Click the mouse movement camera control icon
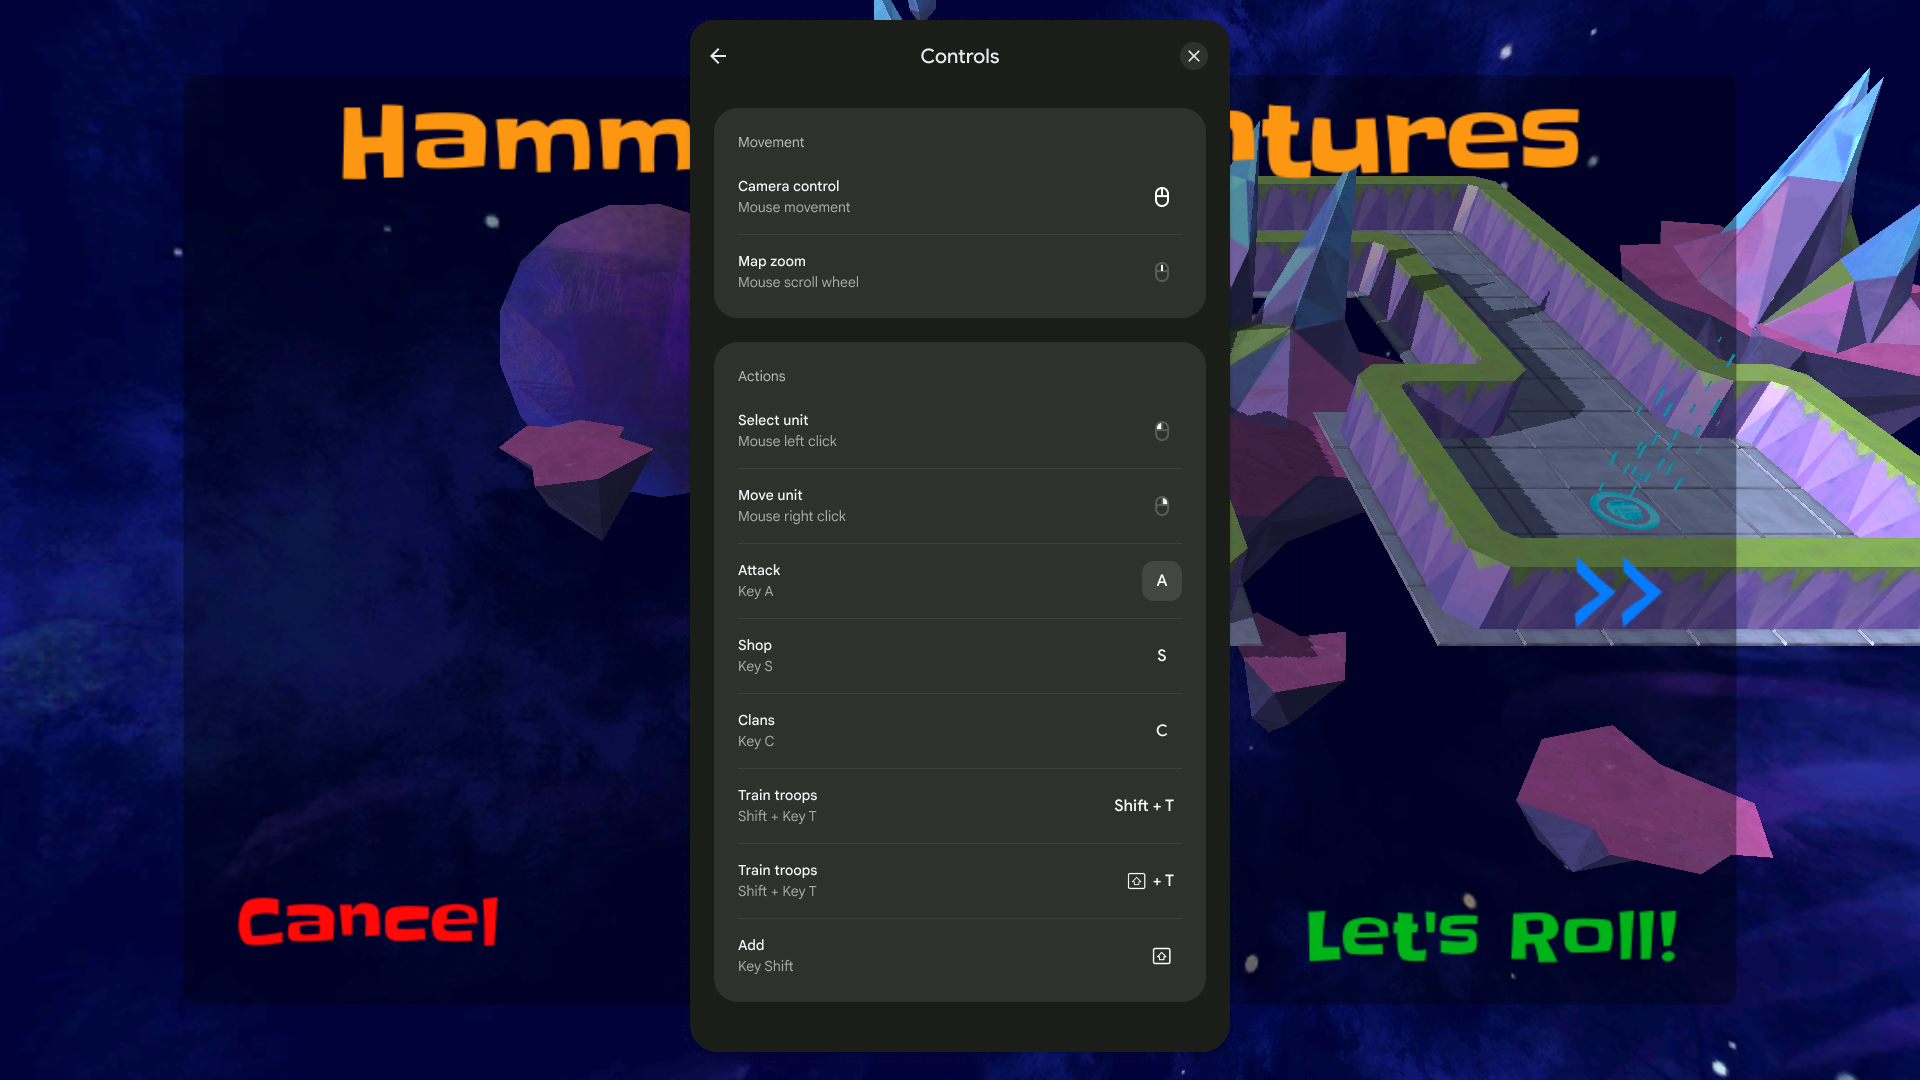The height and width of the screenshot is (1080, 1920). tap(1160, 196)
